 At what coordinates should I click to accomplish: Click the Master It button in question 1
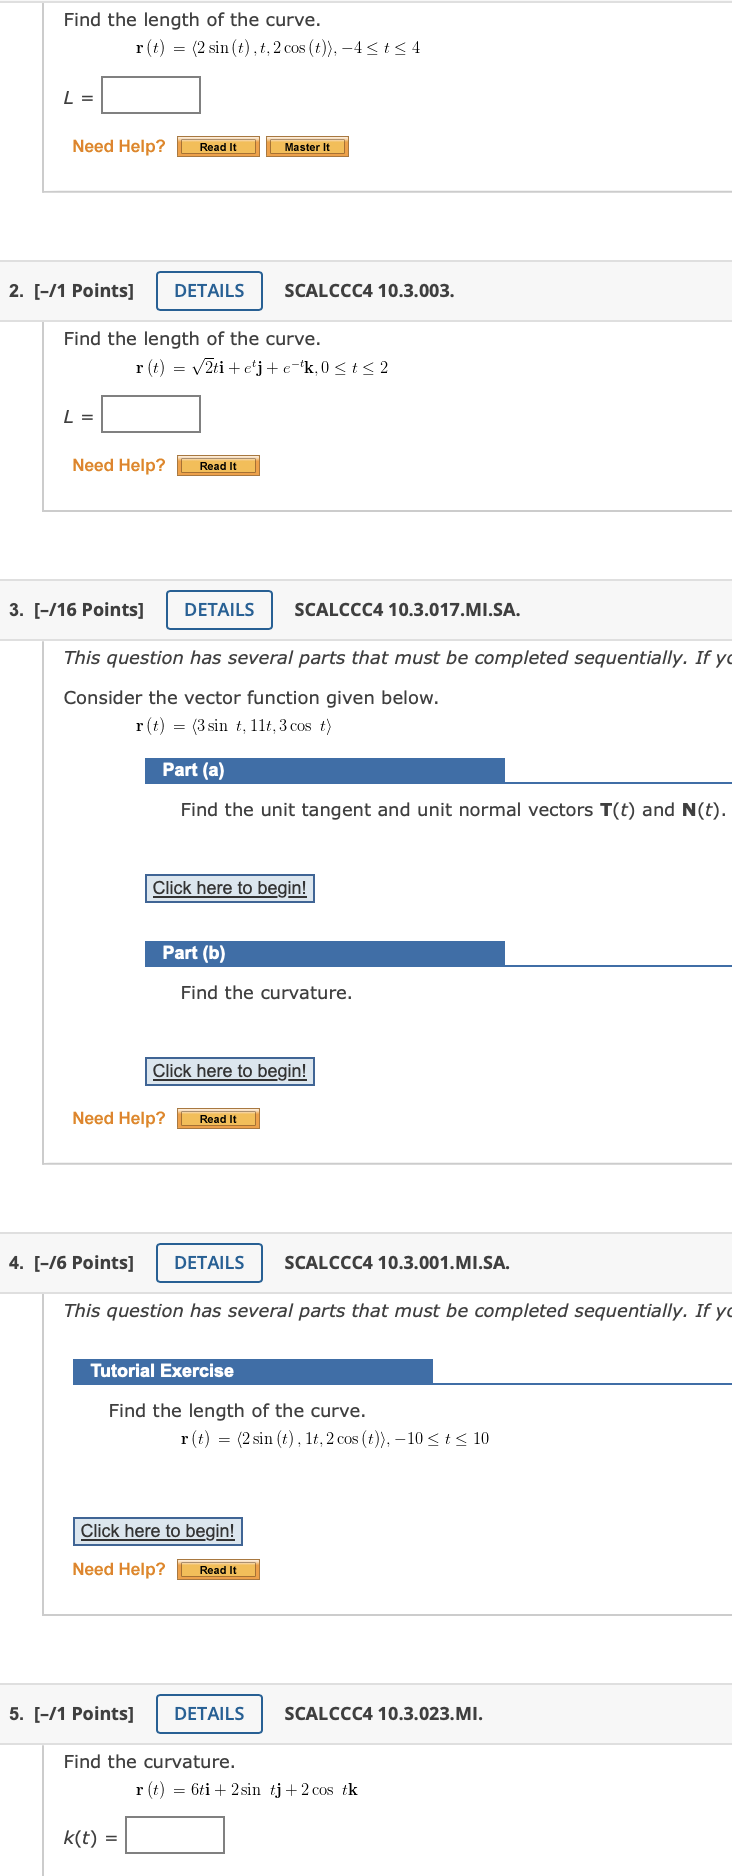point(307,146)
